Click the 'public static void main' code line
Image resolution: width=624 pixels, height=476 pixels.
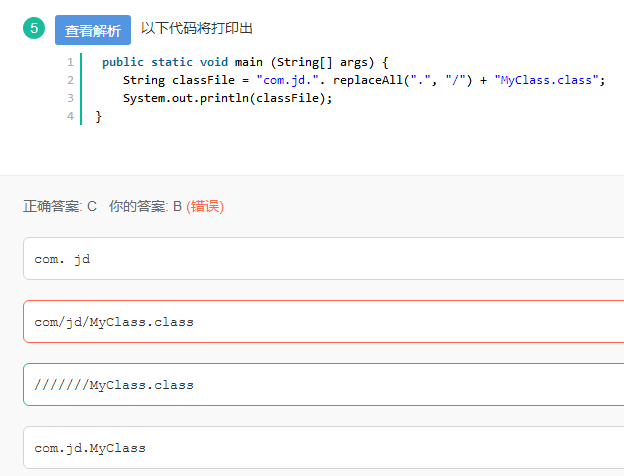[245, 62]
